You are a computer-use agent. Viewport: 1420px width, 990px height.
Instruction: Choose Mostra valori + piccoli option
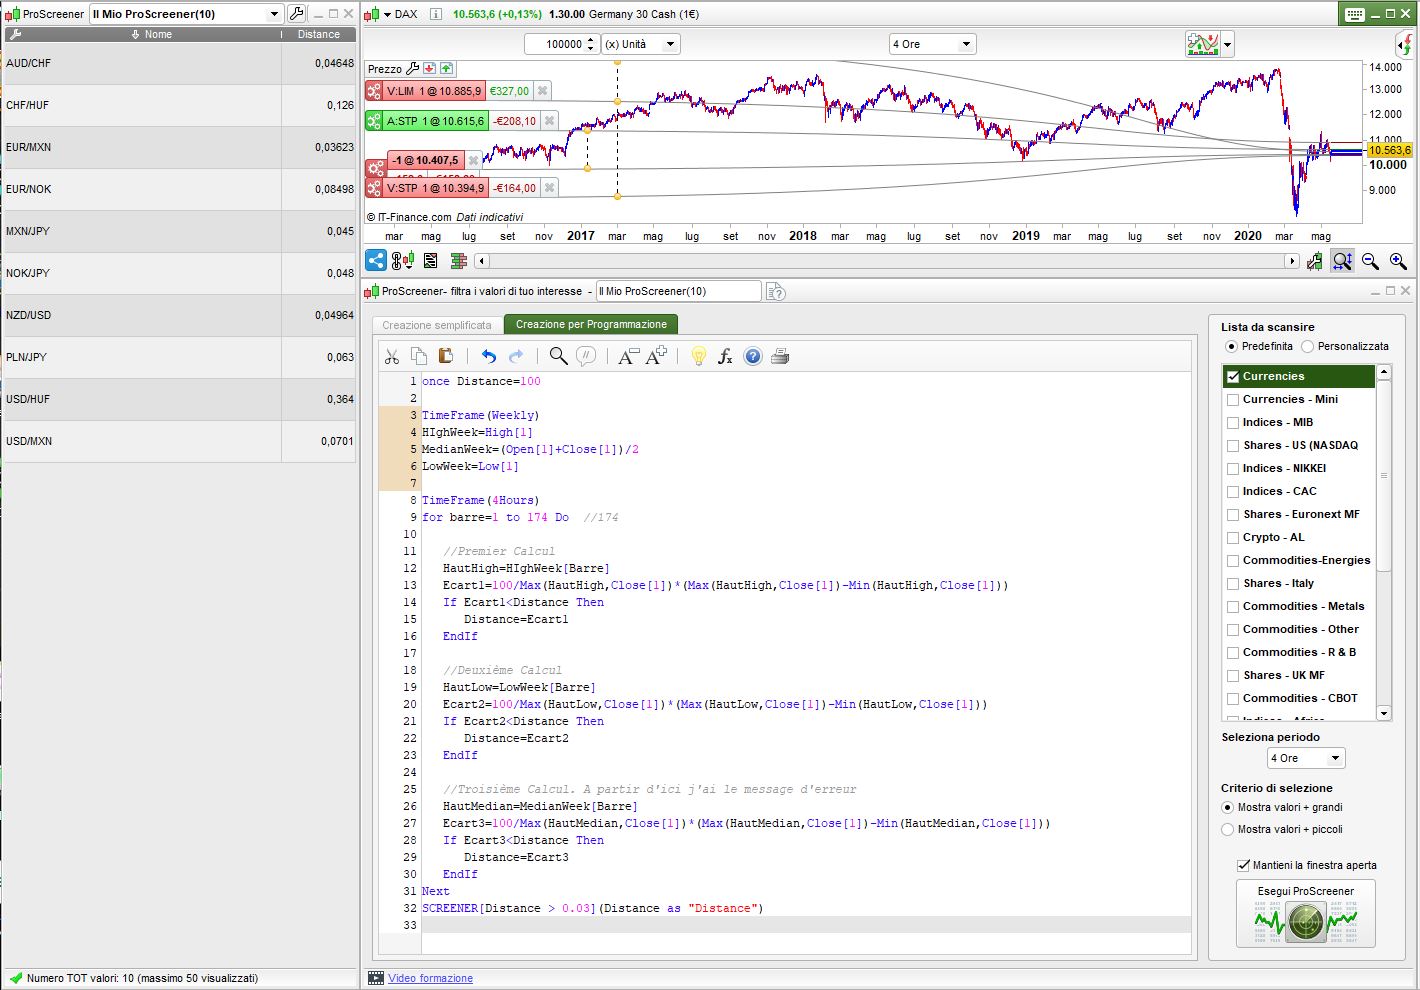pyautogui.click(x=1228, y=829)
